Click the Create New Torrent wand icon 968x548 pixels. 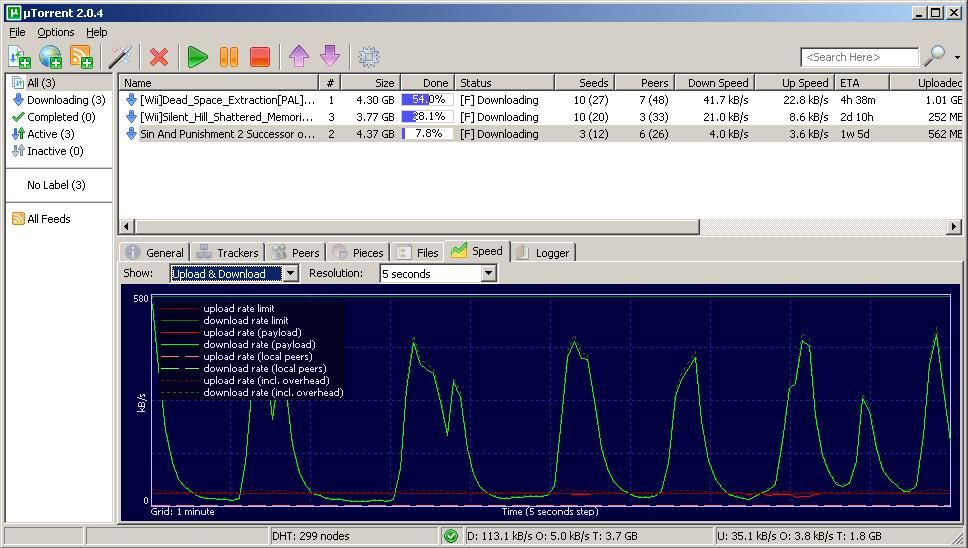coord(119,57)
